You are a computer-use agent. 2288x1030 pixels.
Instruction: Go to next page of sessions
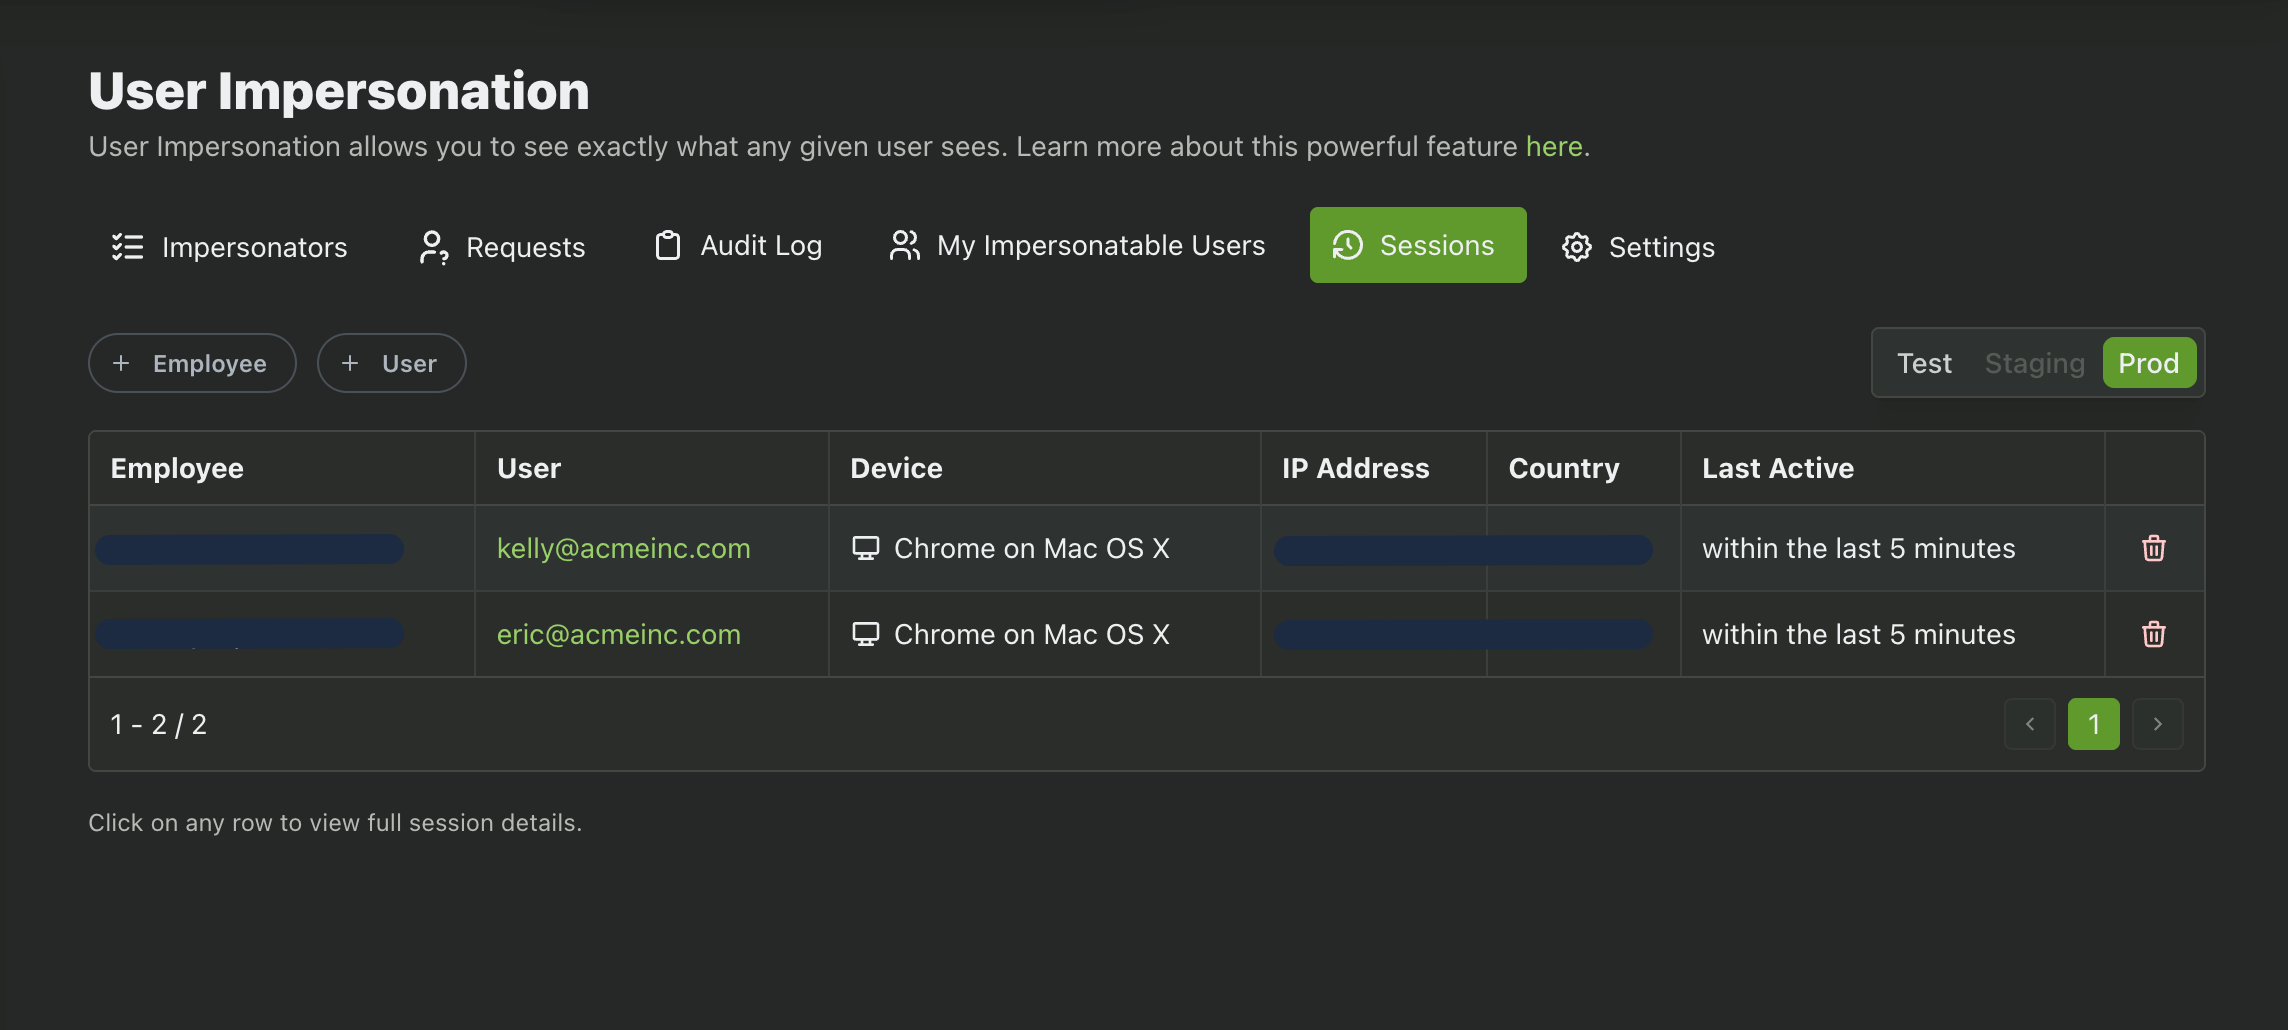click(x=2158, y=724)
